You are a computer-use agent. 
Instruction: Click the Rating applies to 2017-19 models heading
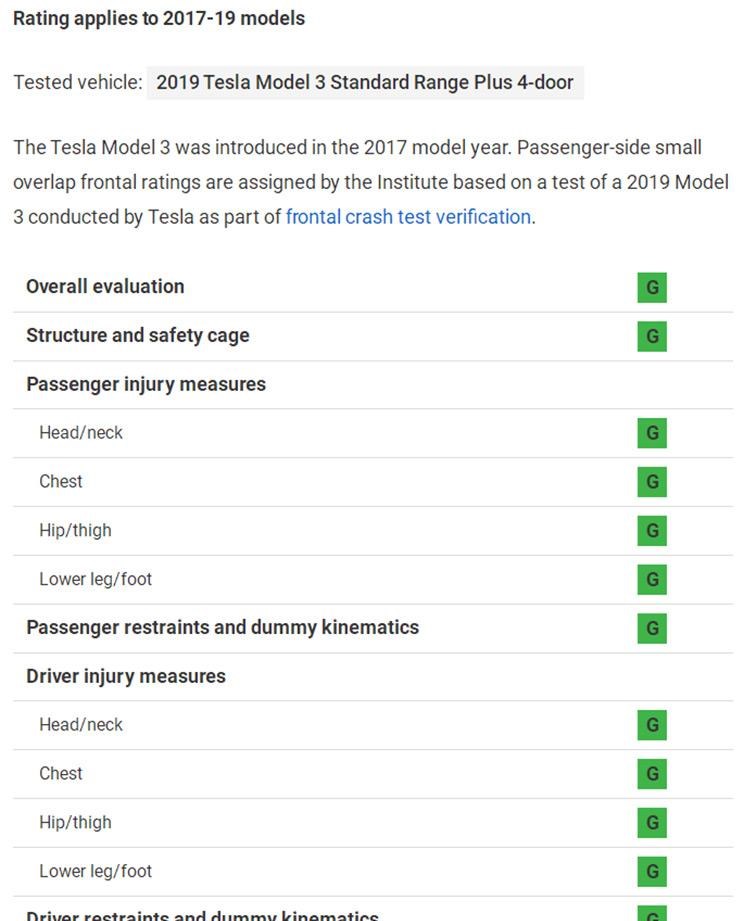coord(159,18)
